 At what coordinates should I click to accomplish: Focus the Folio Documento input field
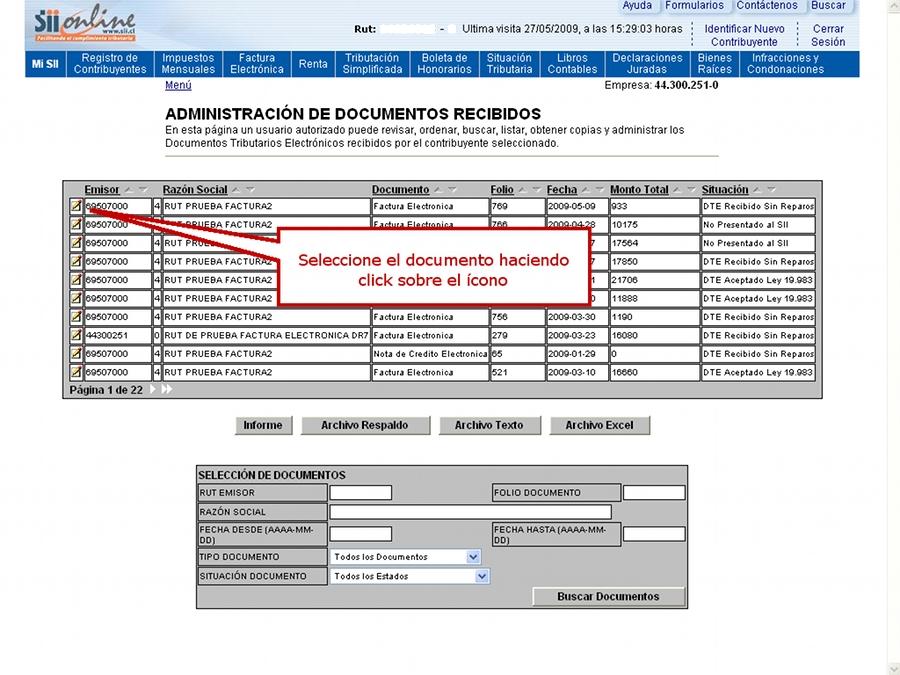(654, 492)
